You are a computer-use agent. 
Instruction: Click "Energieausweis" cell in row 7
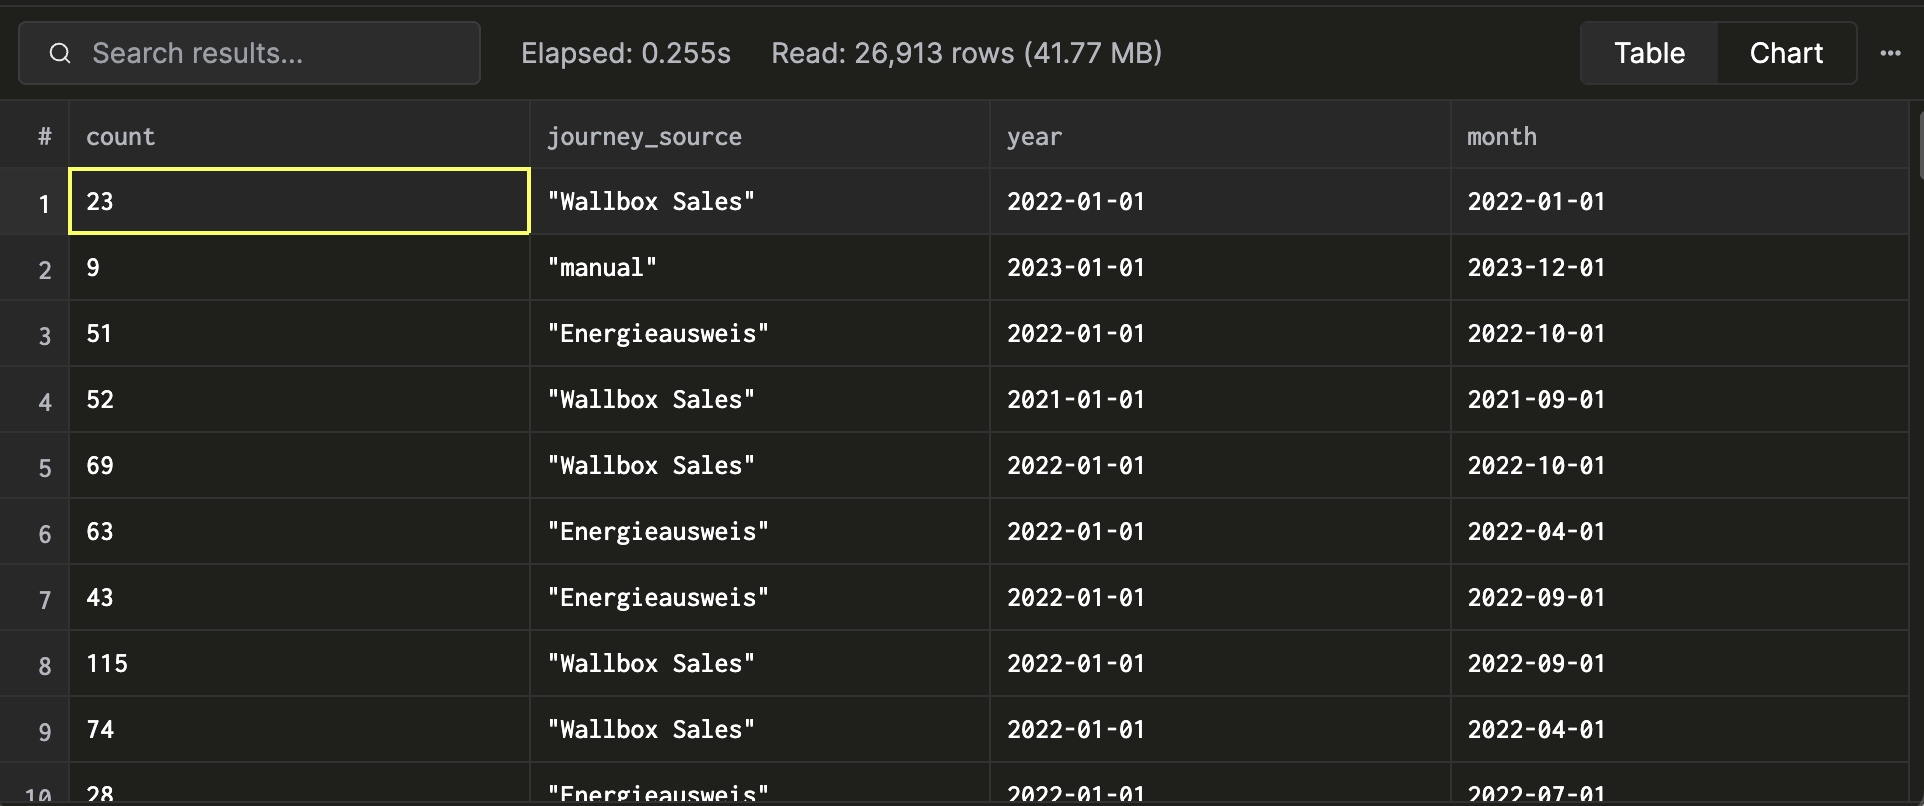(760, 597)
